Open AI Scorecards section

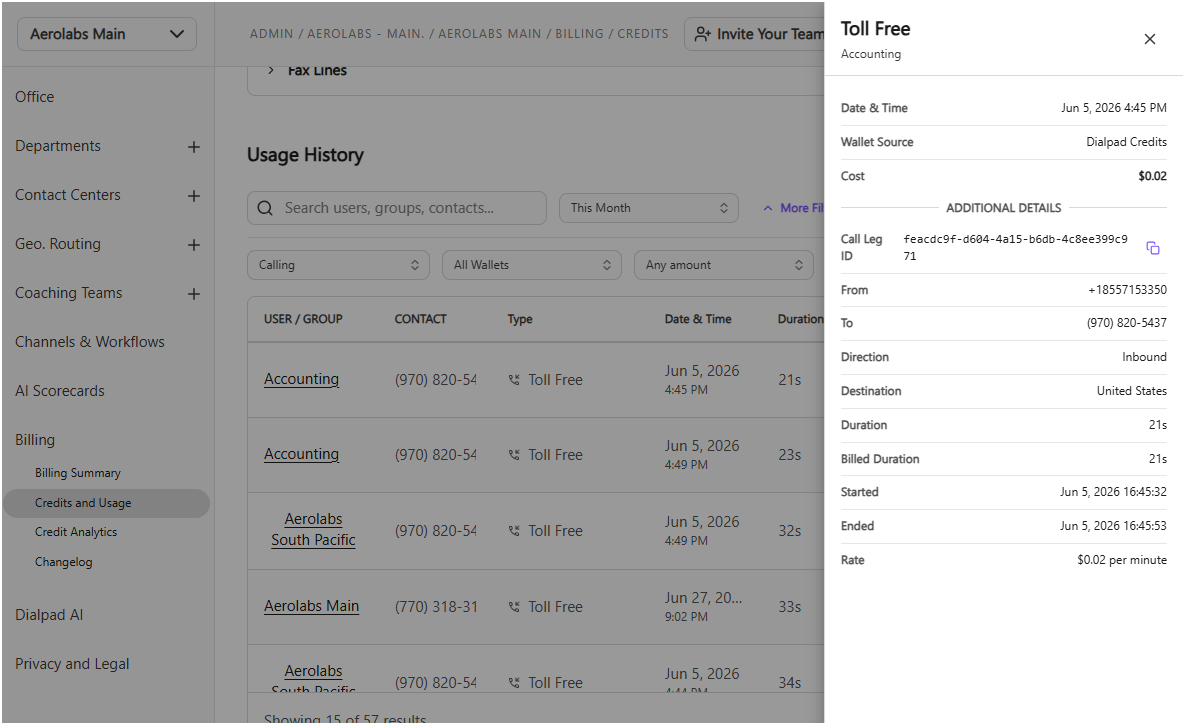[x=61, y=393]
